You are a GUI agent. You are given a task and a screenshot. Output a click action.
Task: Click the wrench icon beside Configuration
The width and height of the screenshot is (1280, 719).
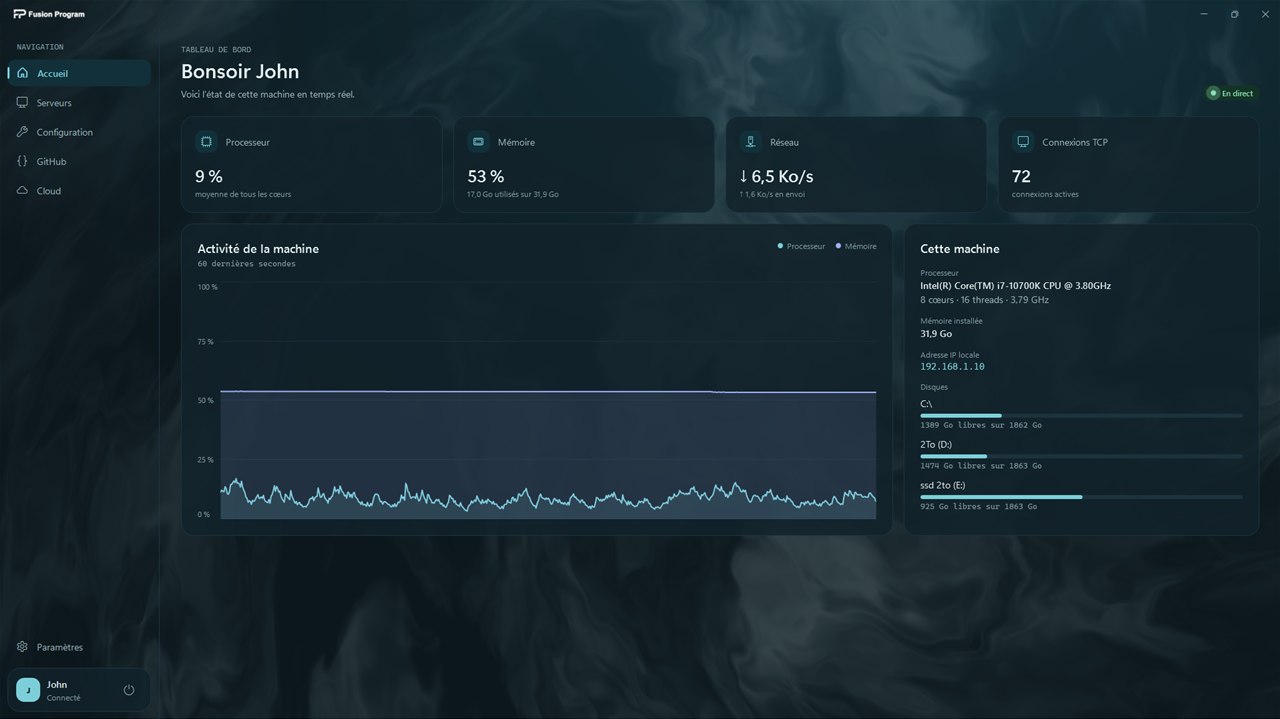click(23, 132)
